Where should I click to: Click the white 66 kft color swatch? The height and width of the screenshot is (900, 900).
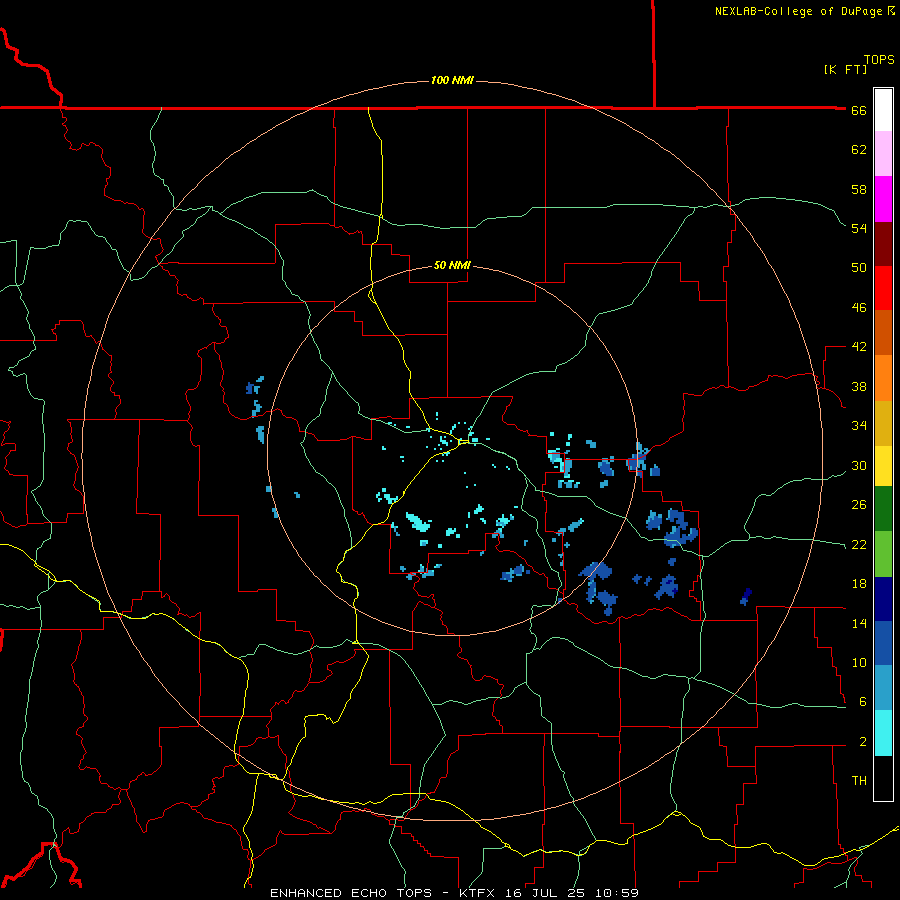pos(883,110)
